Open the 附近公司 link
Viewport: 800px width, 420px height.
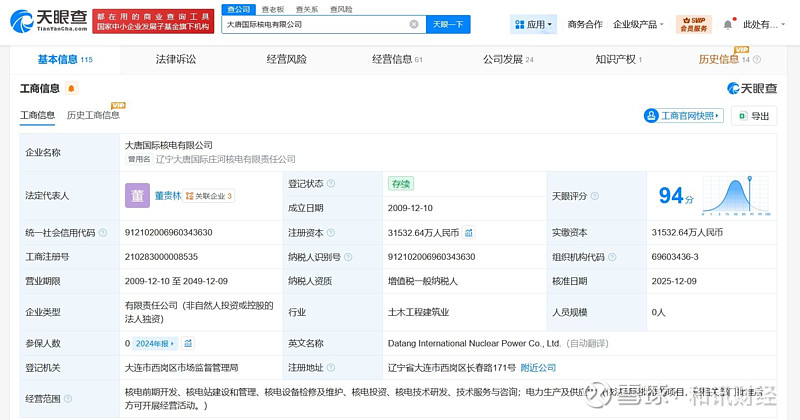[540, 367]
